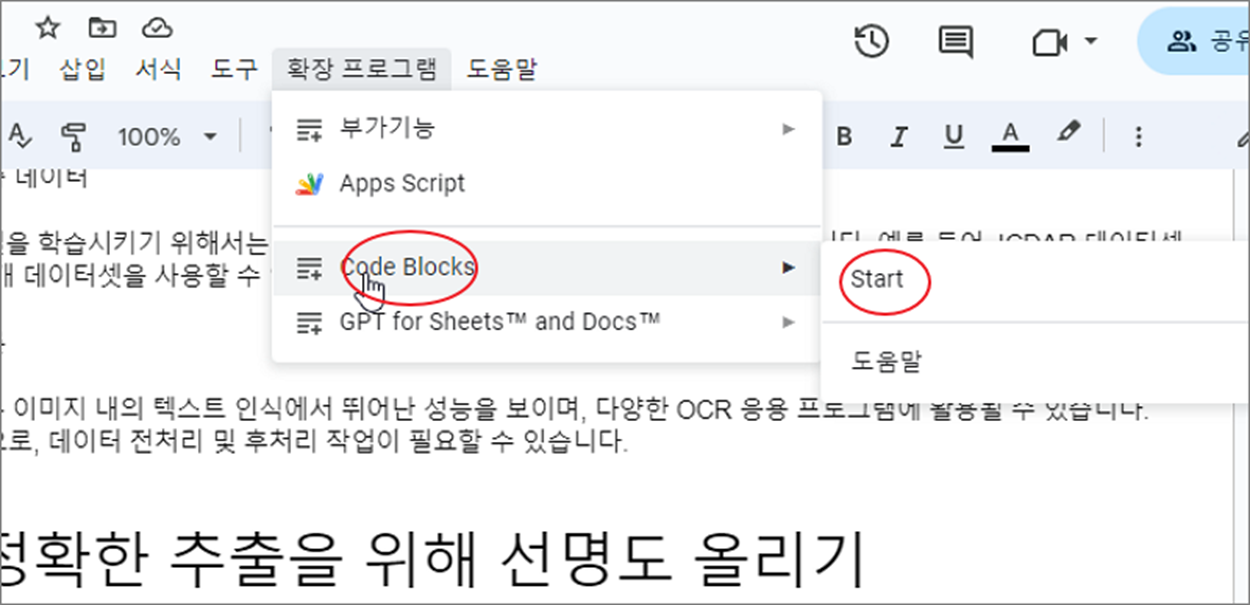Click the arrow beside 부가기능
This screenshot has width=1250, height=605.
[x=788, y=128]
